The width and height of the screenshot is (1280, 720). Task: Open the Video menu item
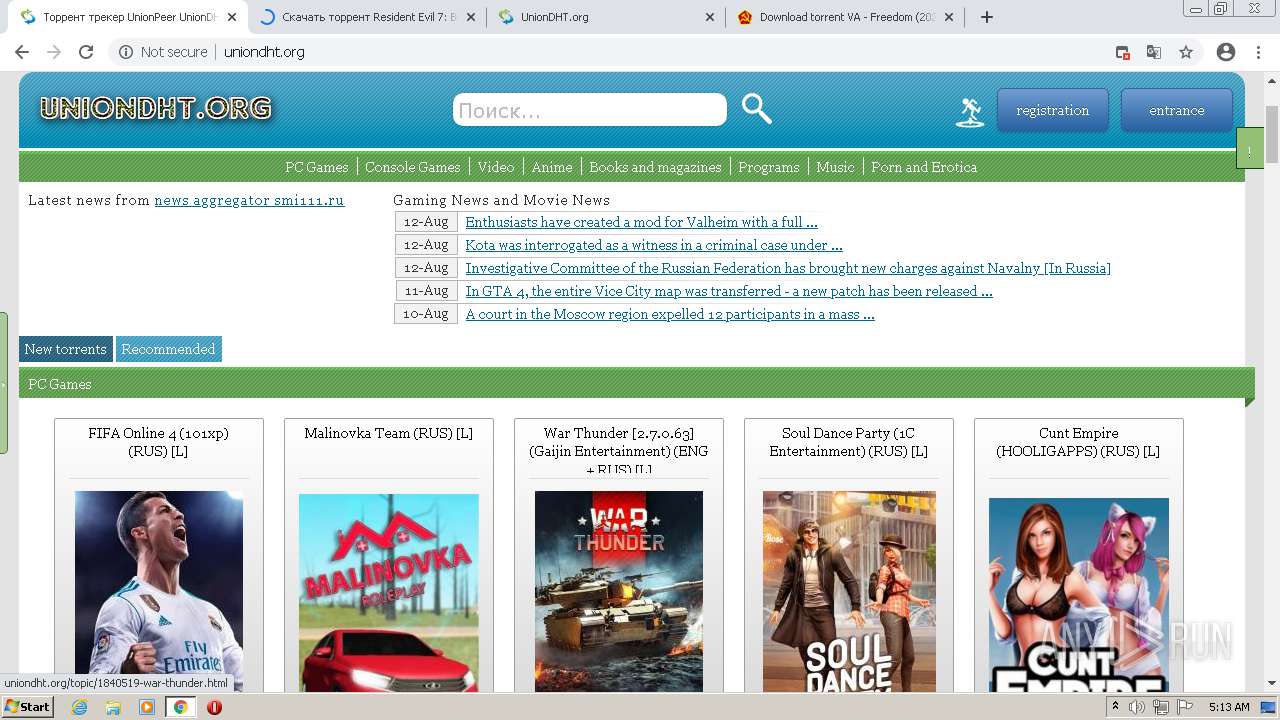click(495, 167)
